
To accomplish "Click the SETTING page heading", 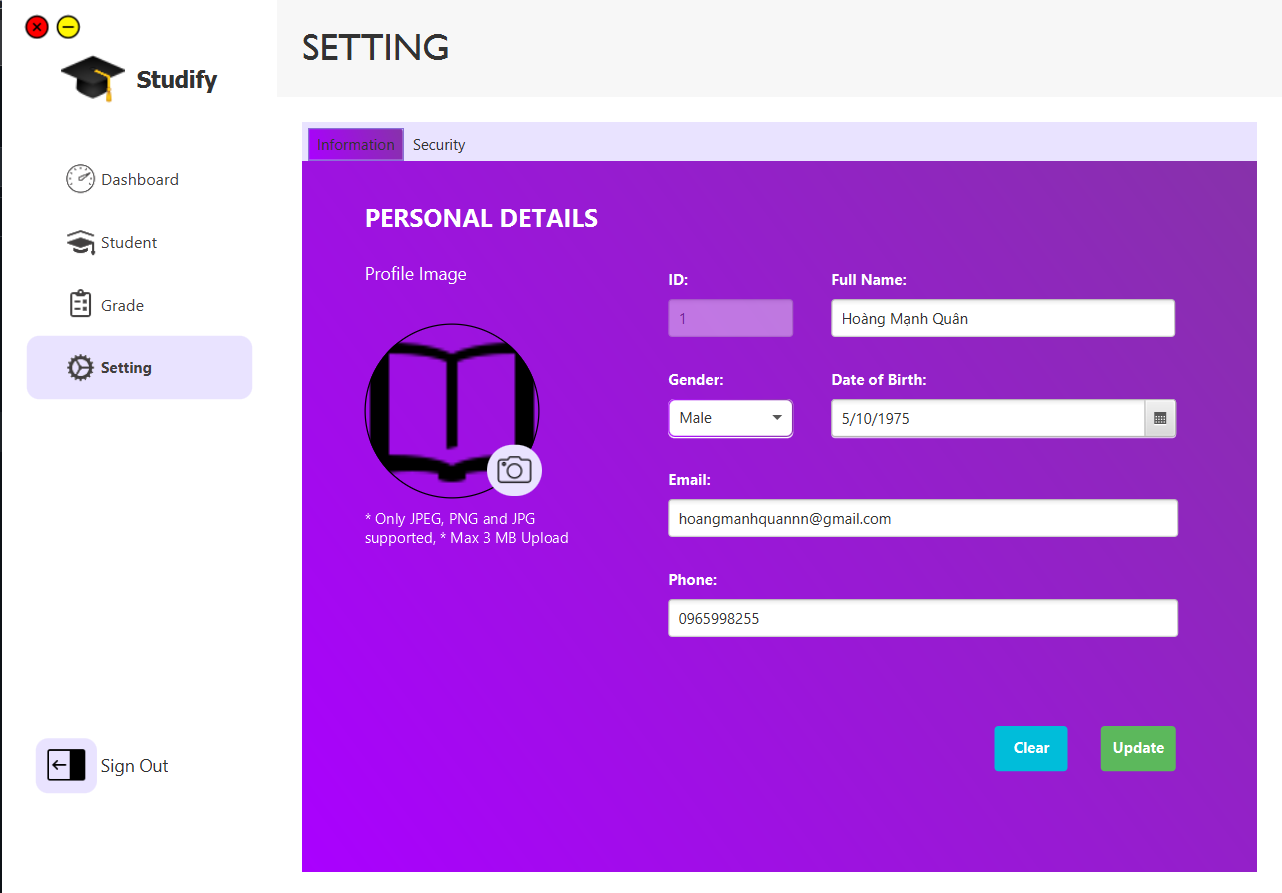I will point(376,47).
